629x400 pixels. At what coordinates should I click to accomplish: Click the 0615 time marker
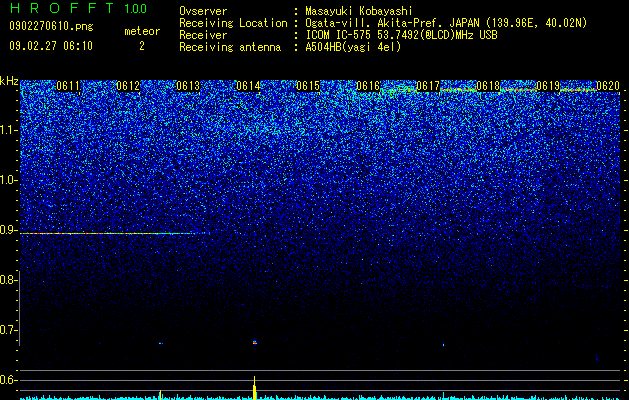click(308, 86)
